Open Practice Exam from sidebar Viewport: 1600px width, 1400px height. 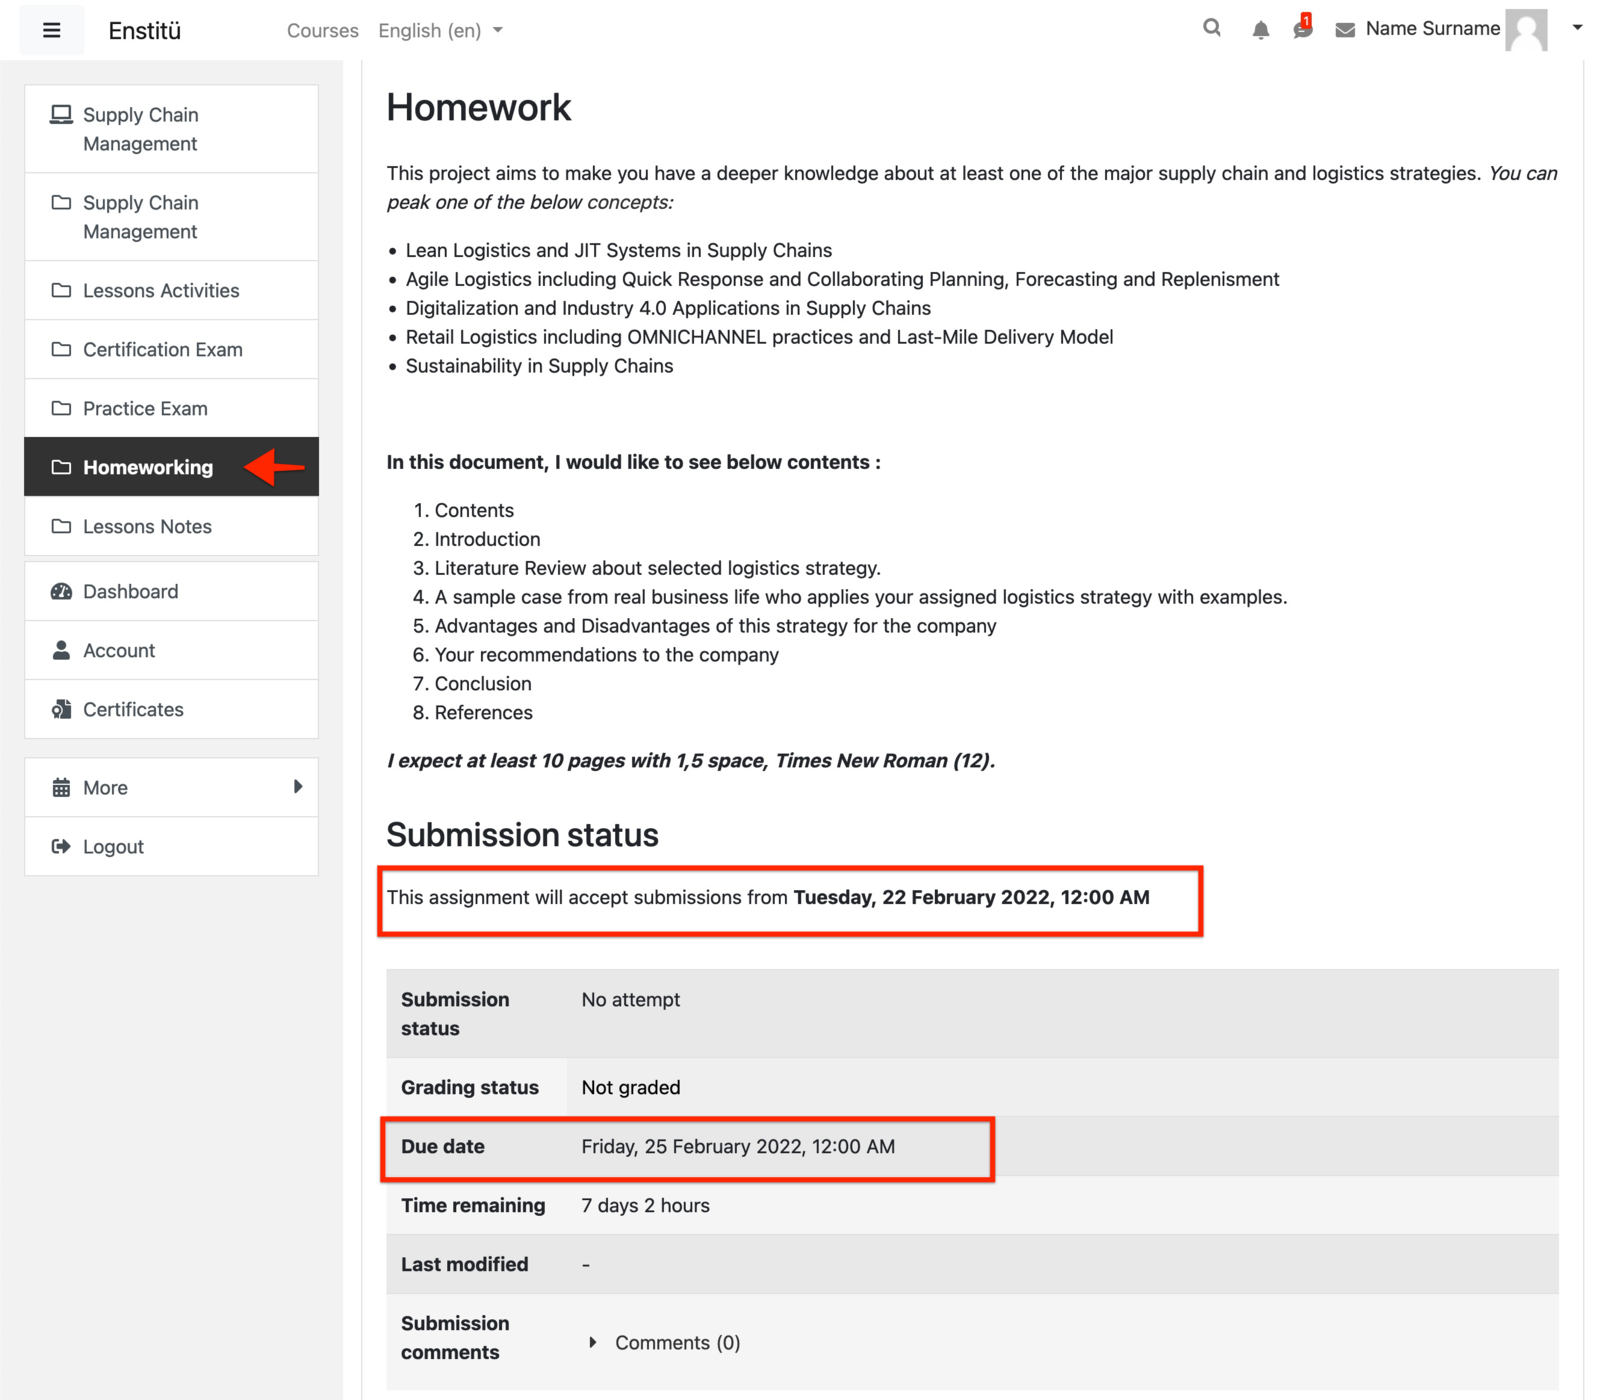tap(145, 408)
